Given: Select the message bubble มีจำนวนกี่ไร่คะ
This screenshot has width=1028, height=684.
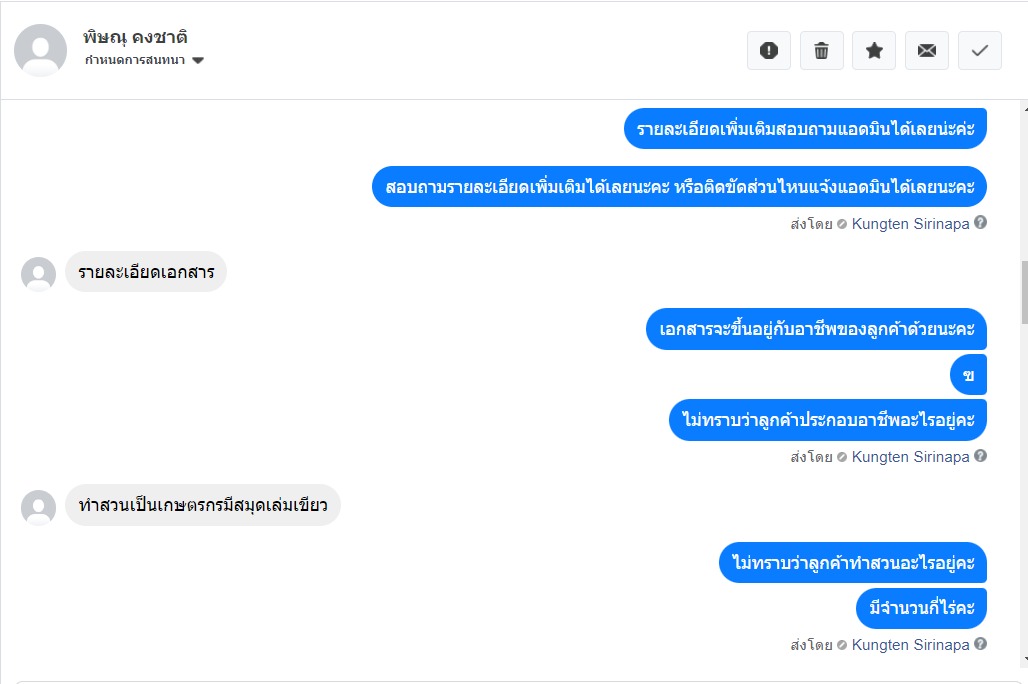Looking at the screenshot, I should pos(921,608).
